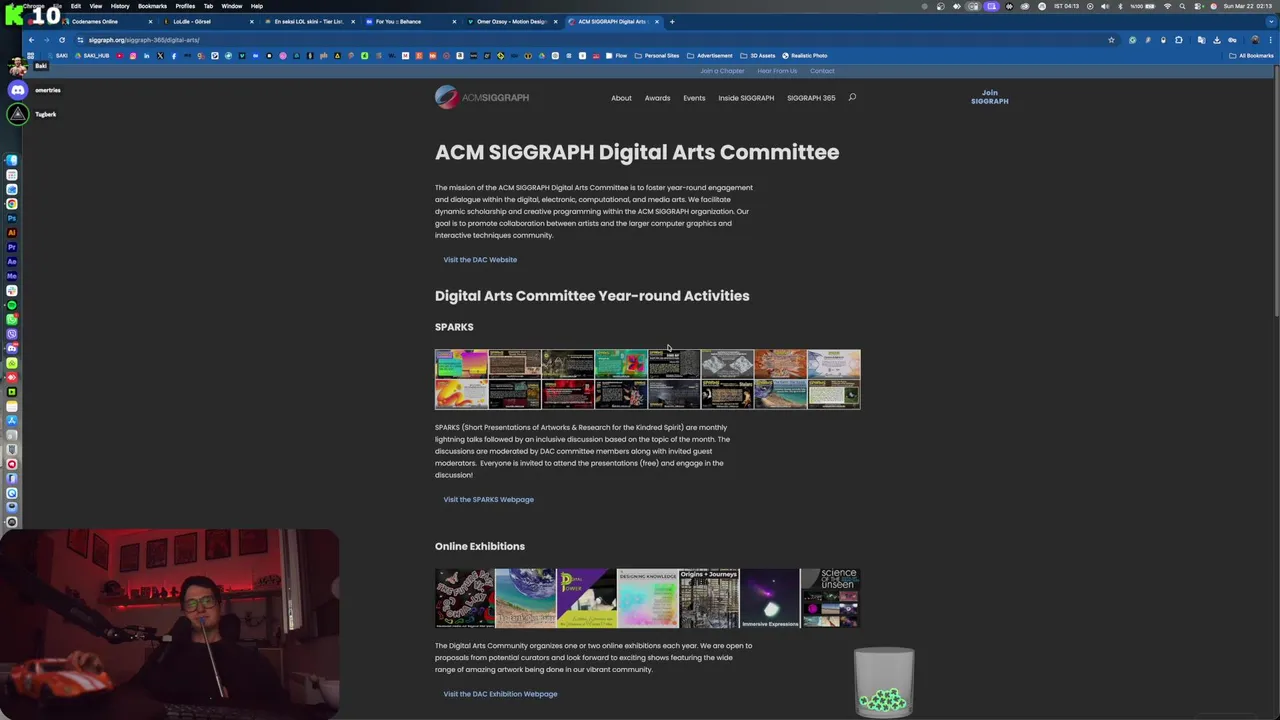The image size is (1280, 720).
Task: Open the Bookmarks menu in menu bar
Action: tap(152, 6)
